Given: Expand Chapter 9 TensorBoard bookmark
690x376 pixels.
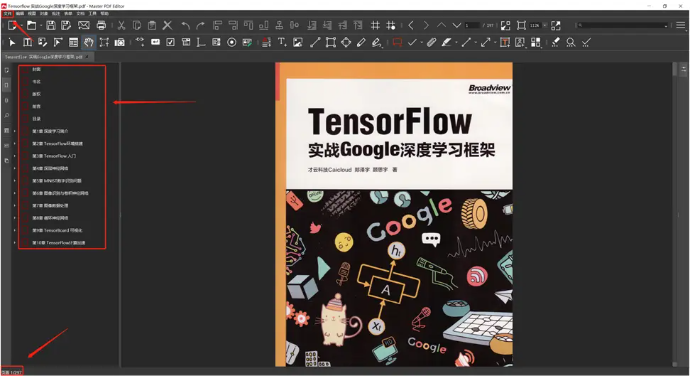Looking at the screenshot, I should pos(15,230).
